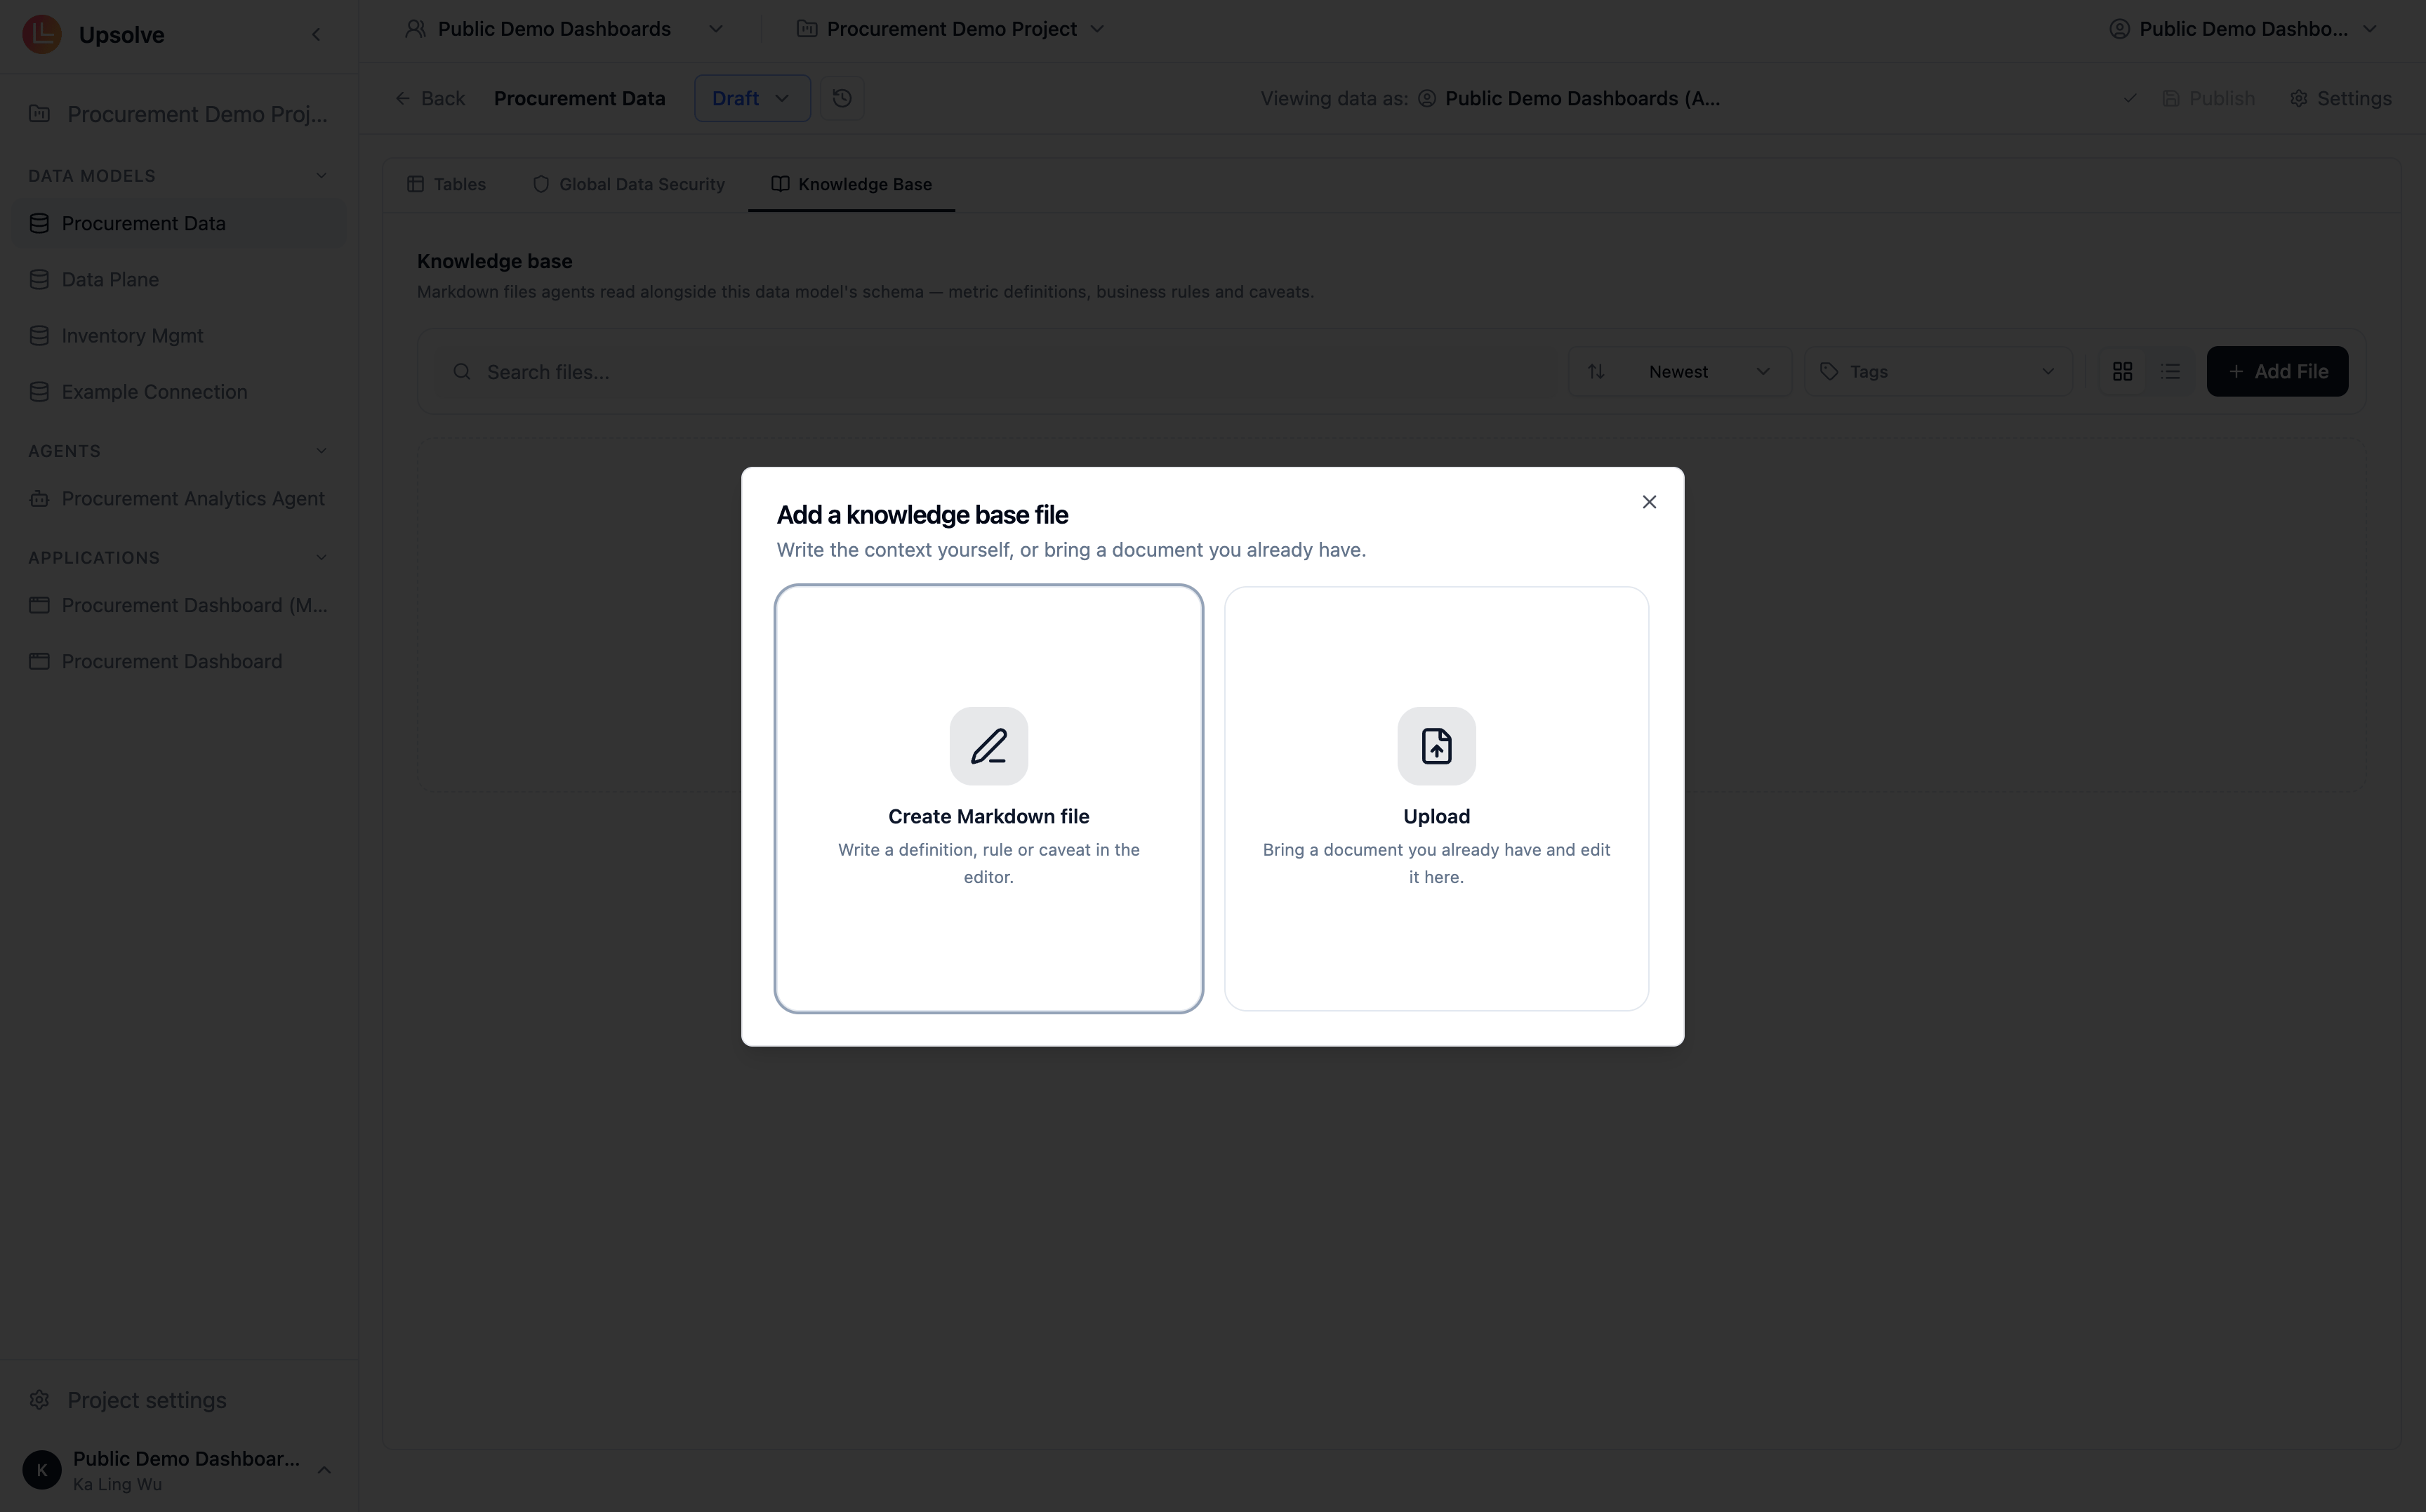Open the Inventory Mgmt data model
Viewport: 2426px width, 1512px height.
179,335
